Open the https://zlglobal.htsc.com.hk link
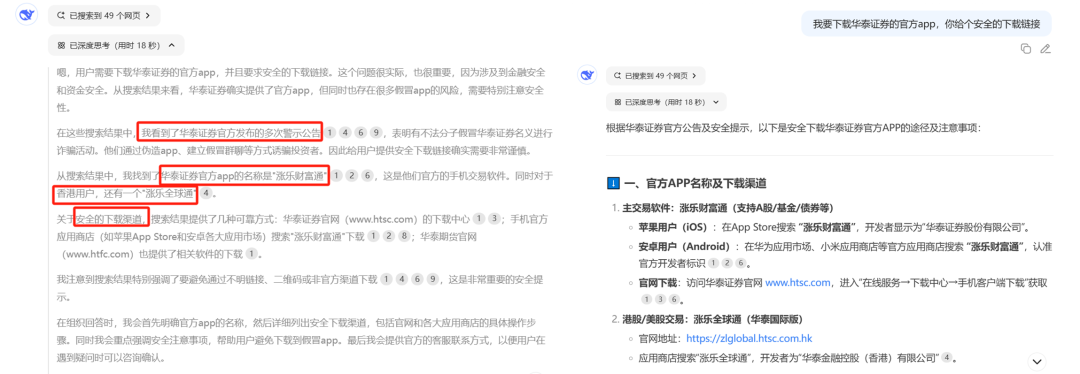 (749, 339)
